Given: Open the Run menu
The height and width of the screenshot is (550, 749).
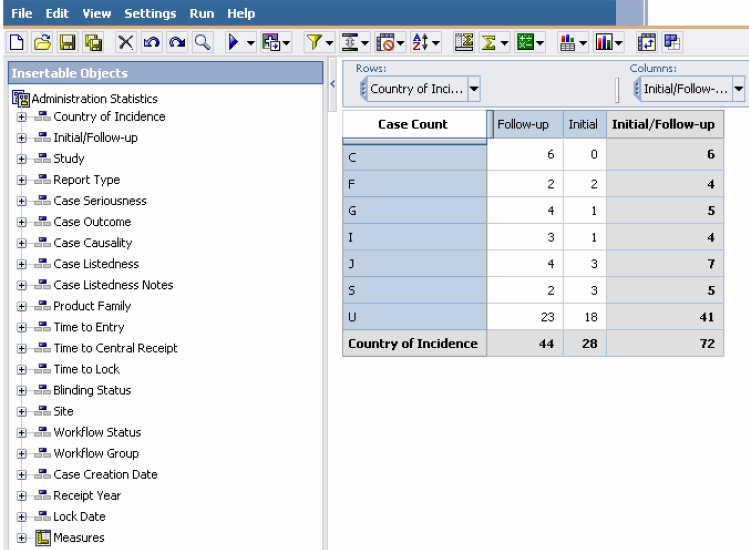Looking at the screenshot, I should click(202, 13).
